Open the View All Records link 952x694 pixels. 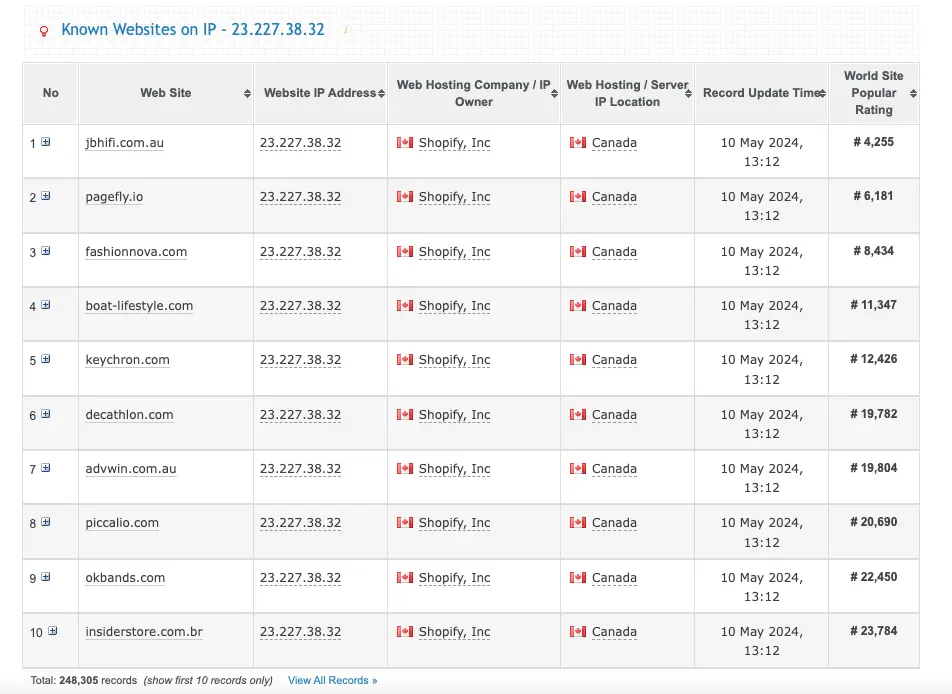pyautogui.click(x=332, y=680)
